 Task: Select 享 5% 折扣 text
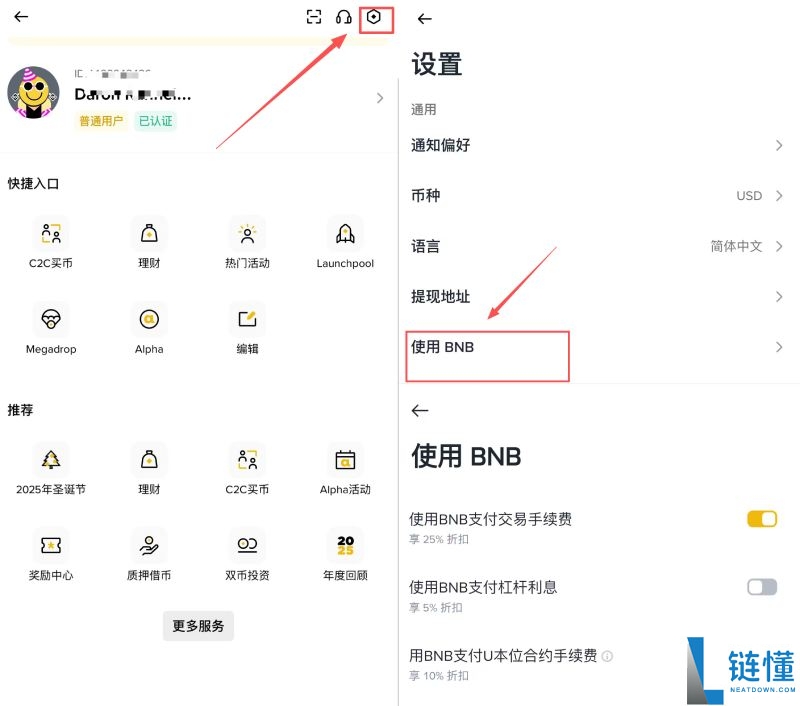point(436,608)
